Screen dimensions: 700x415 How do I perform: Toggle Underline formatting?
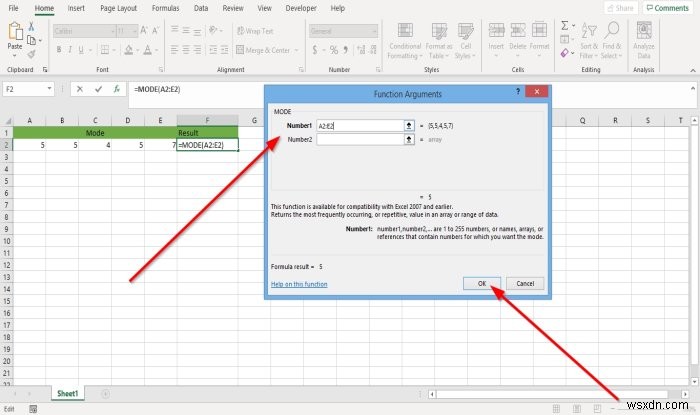(81, 50)
